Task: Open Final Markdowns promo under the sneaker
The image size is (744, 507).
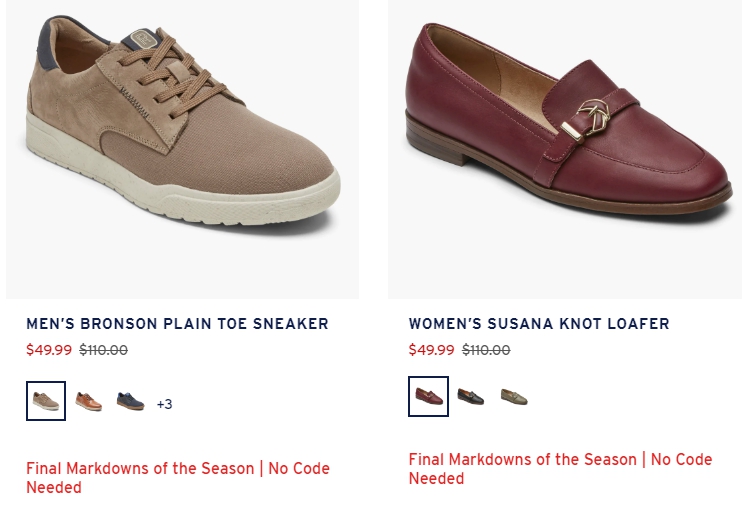Action: 178,478
